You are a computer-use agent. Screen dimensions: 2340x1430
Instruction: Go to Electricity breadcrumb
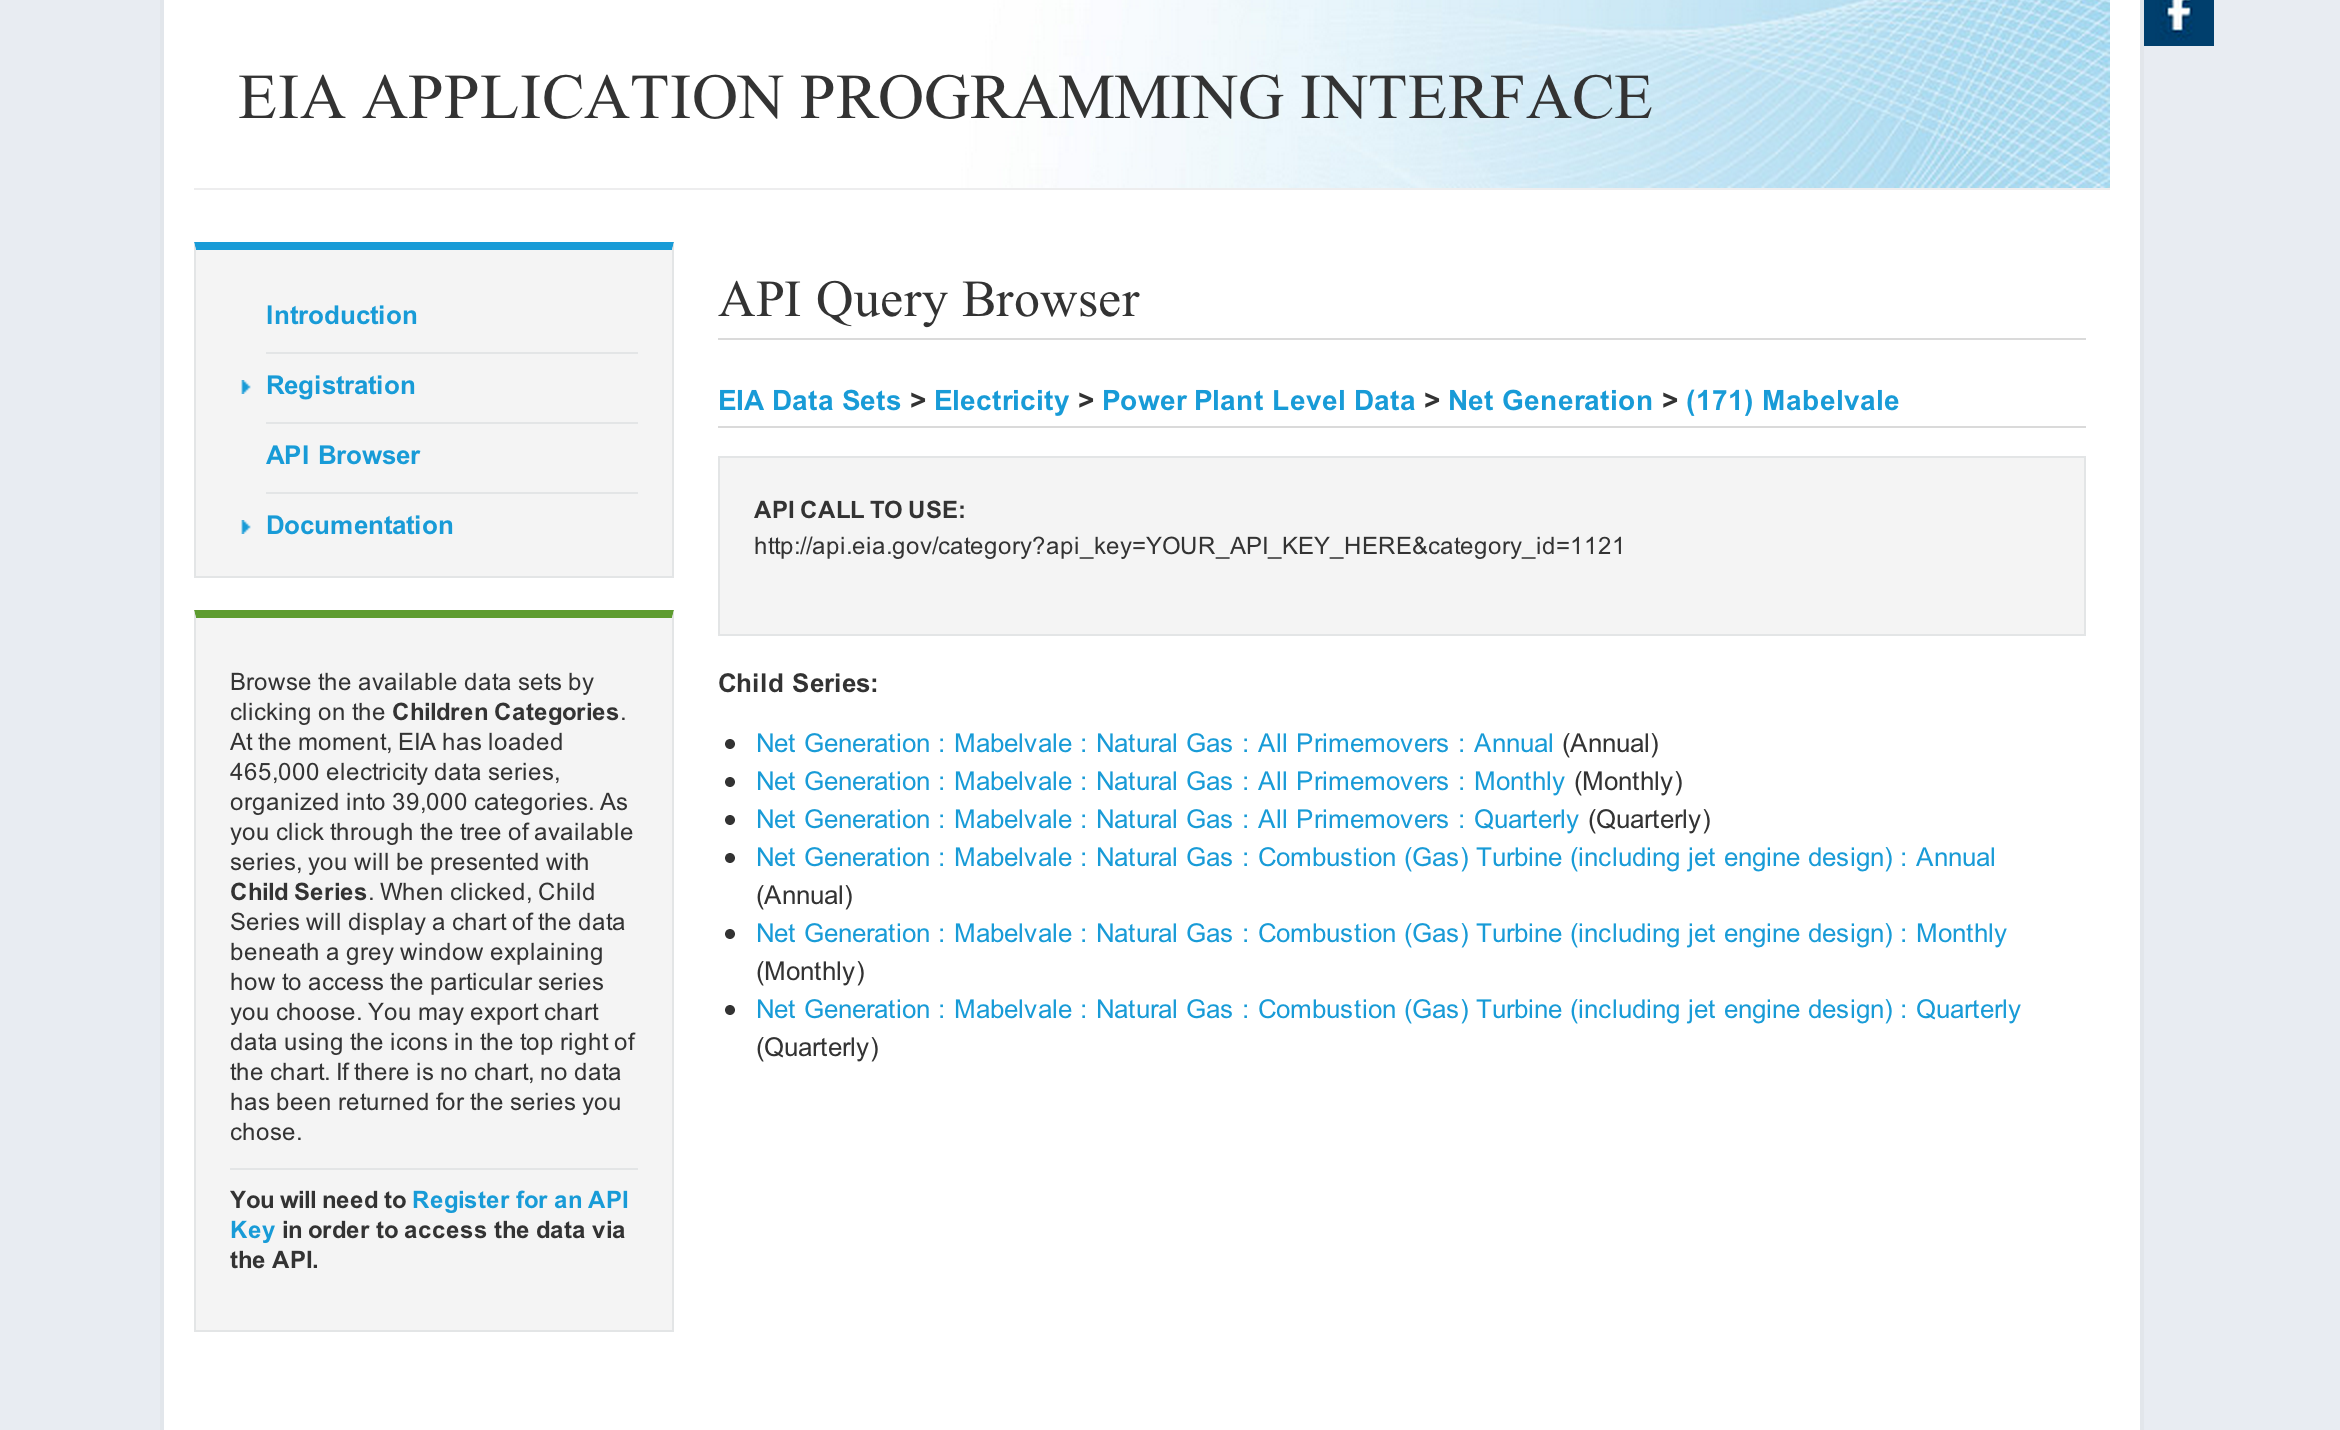click(1001, 400)
